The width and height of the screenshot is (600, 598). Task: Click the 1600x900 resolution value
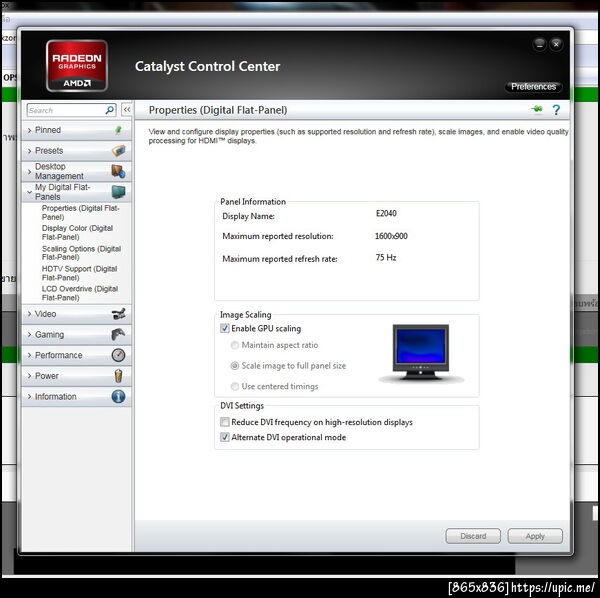[391, 236]
